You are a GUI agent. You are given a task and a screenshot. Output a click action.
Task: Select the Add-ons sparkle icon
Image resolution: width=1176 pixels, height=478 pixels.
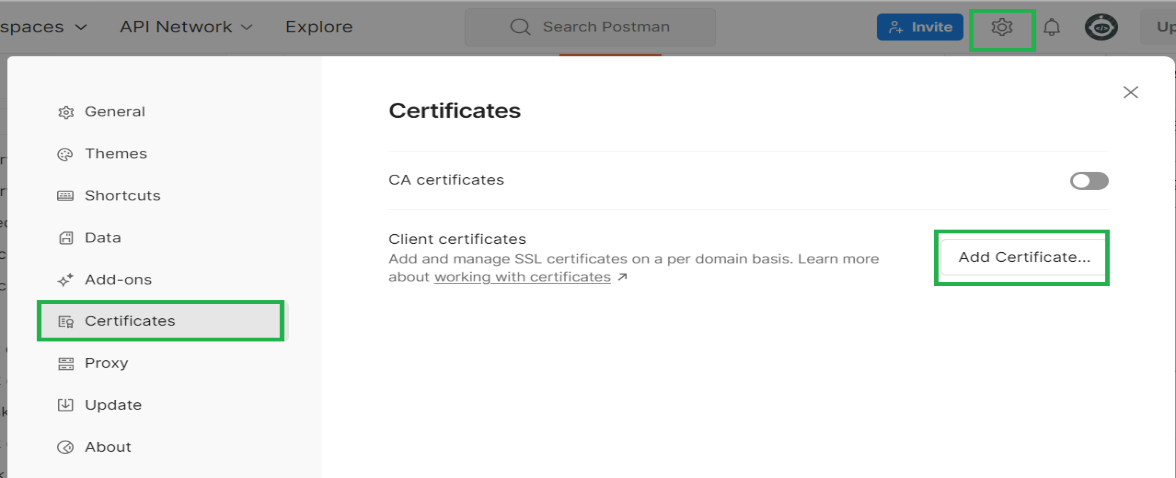point(66,280)
